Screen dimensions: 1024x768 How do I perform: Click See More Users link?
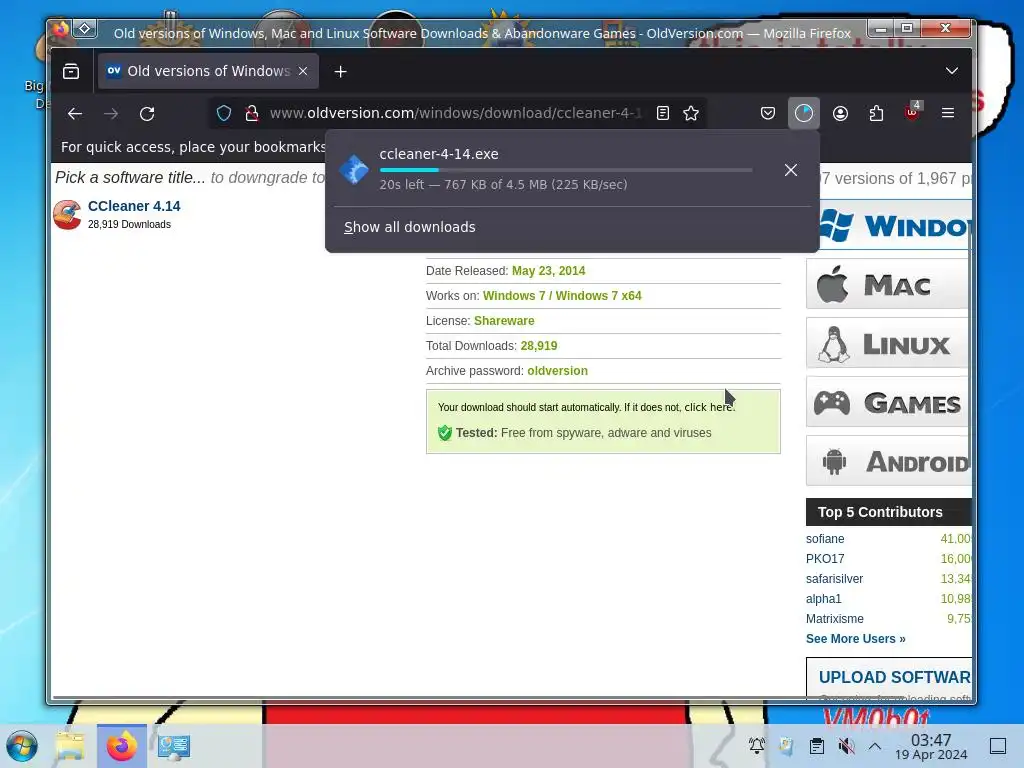click(856, 639)
